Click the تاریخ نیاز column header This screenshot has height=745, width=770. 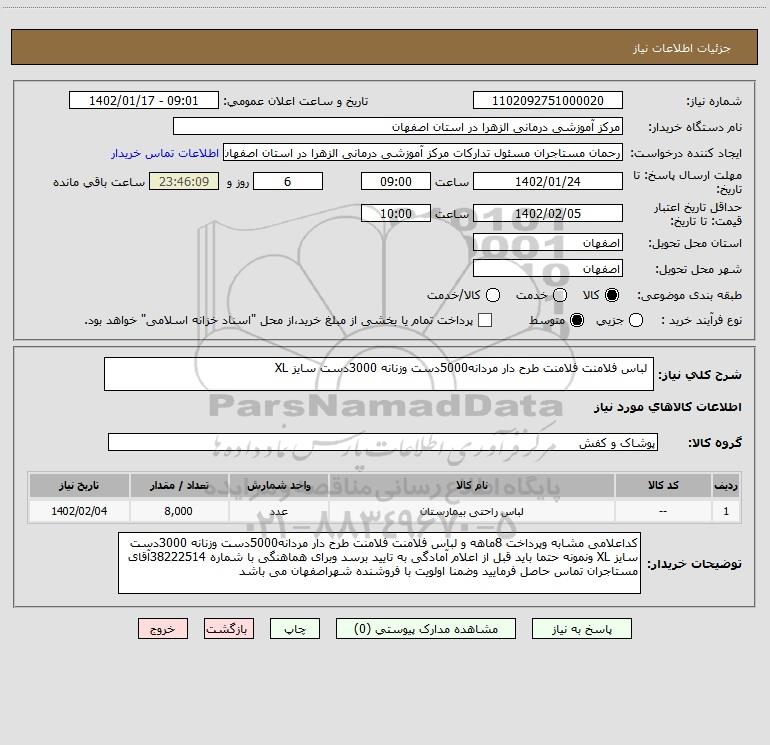pos(79,486)
